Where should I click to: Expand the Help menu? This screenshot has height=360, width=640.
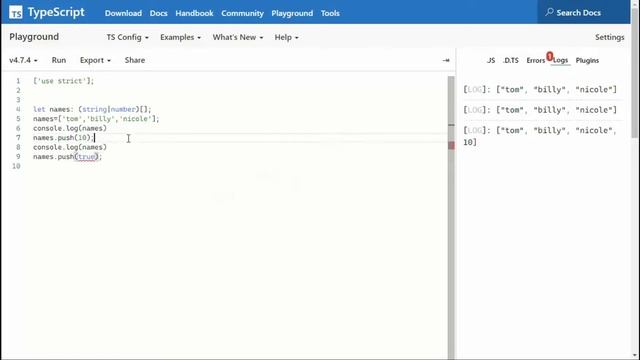click(286, 37)
